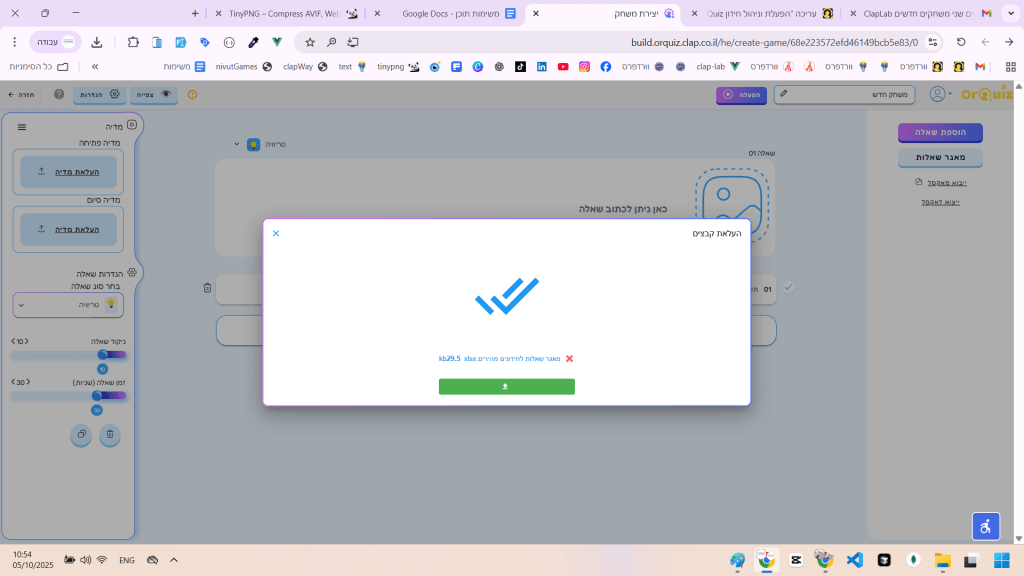This screenshot has width=1024, height=576.
Task: Mark answer 01 as correct checkmark
Action: point(788,288)
